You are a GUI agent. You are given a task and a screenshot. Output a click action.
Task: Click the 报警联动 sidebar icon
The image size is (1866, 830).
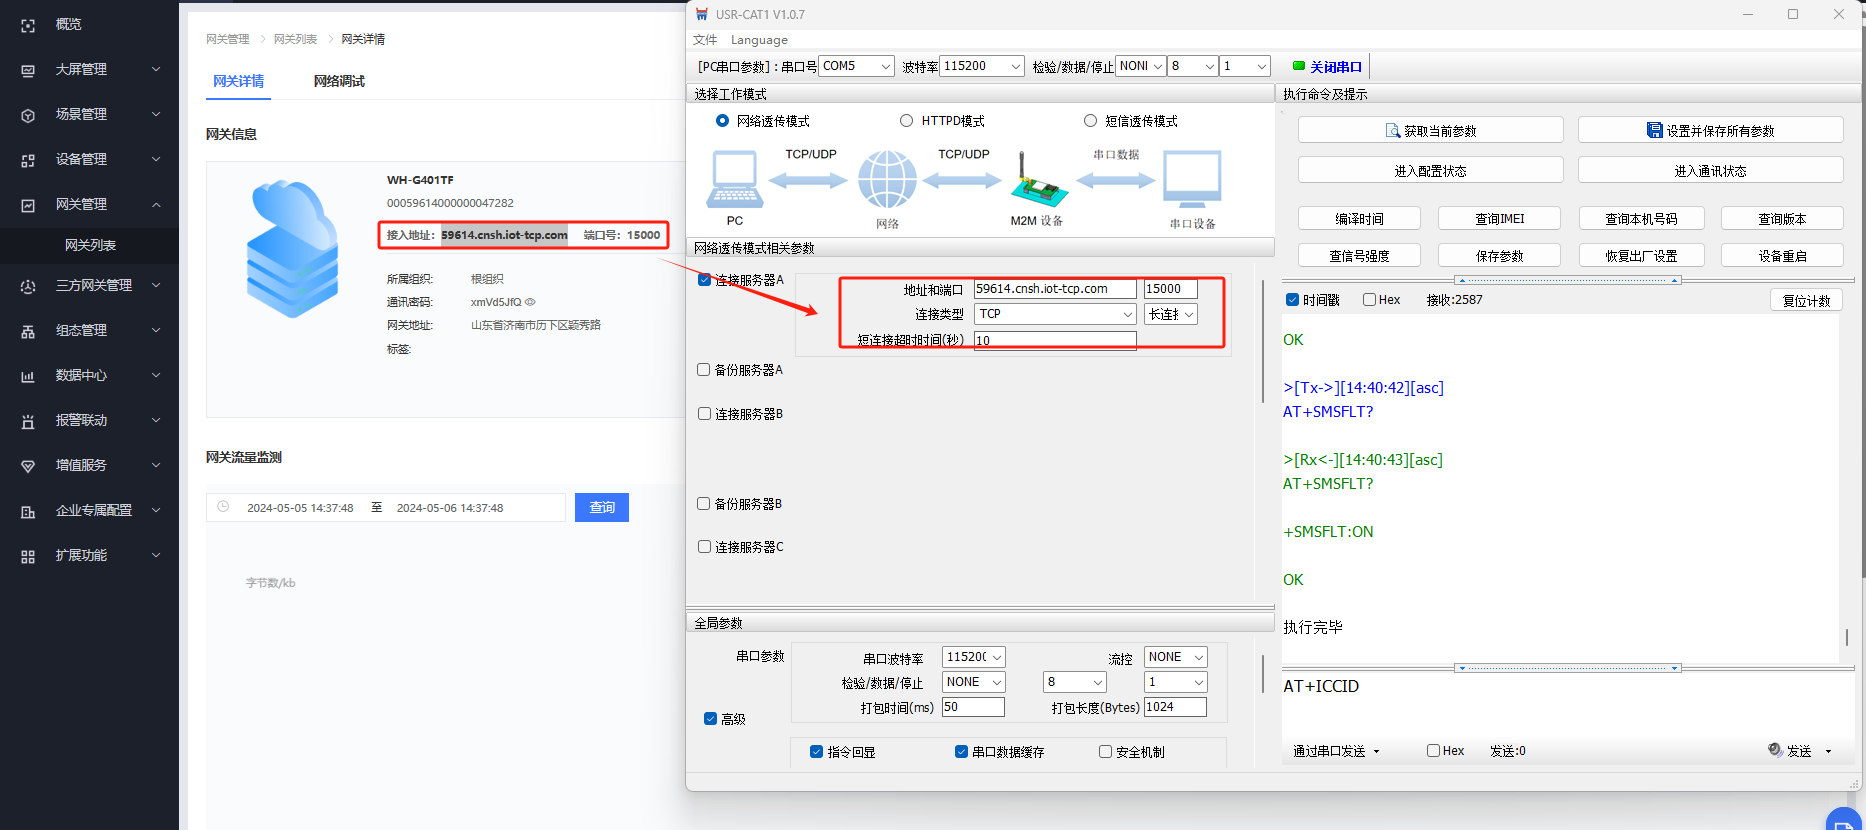28,421
